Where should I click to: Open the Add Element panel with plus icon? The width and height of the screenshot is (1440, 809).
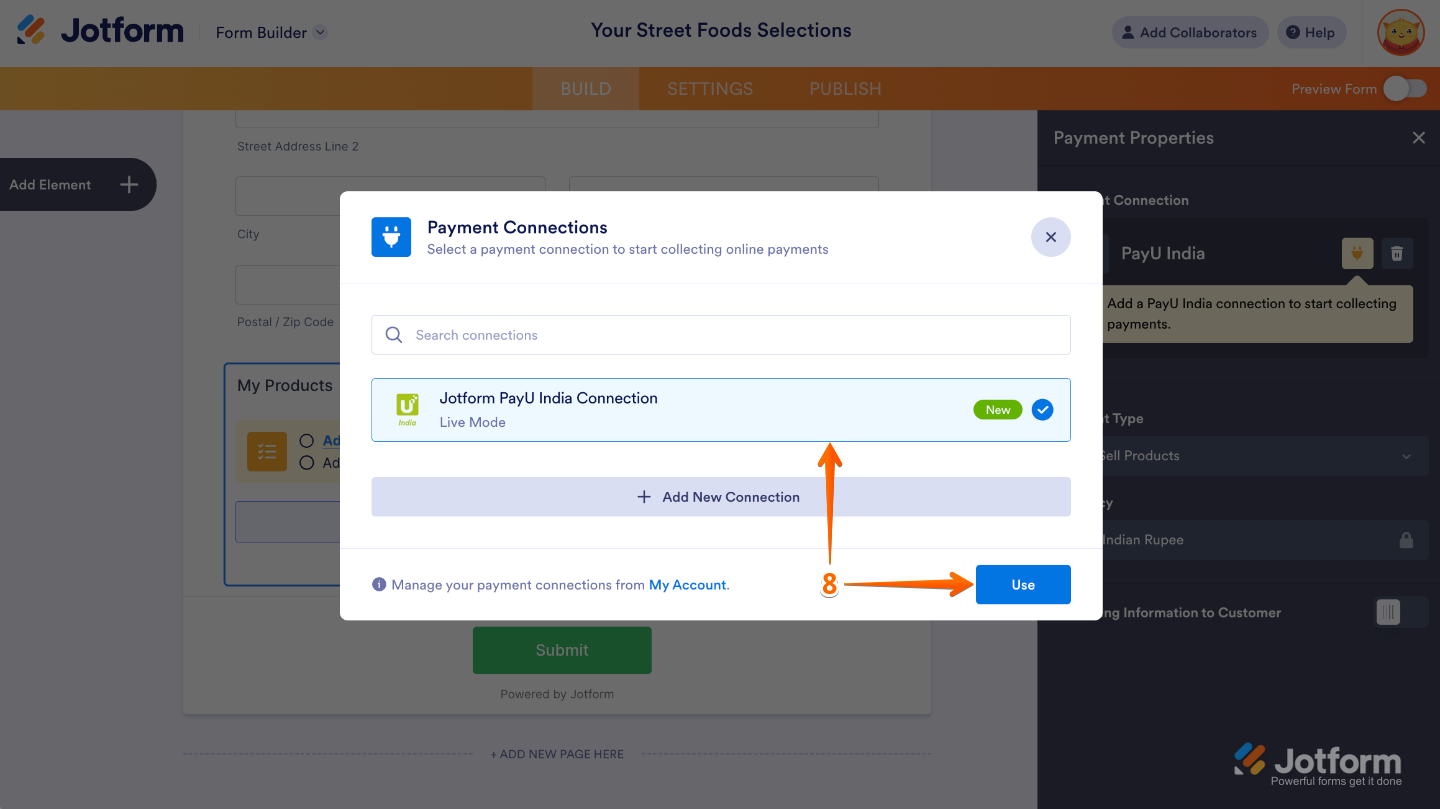[x=128, y=184]
